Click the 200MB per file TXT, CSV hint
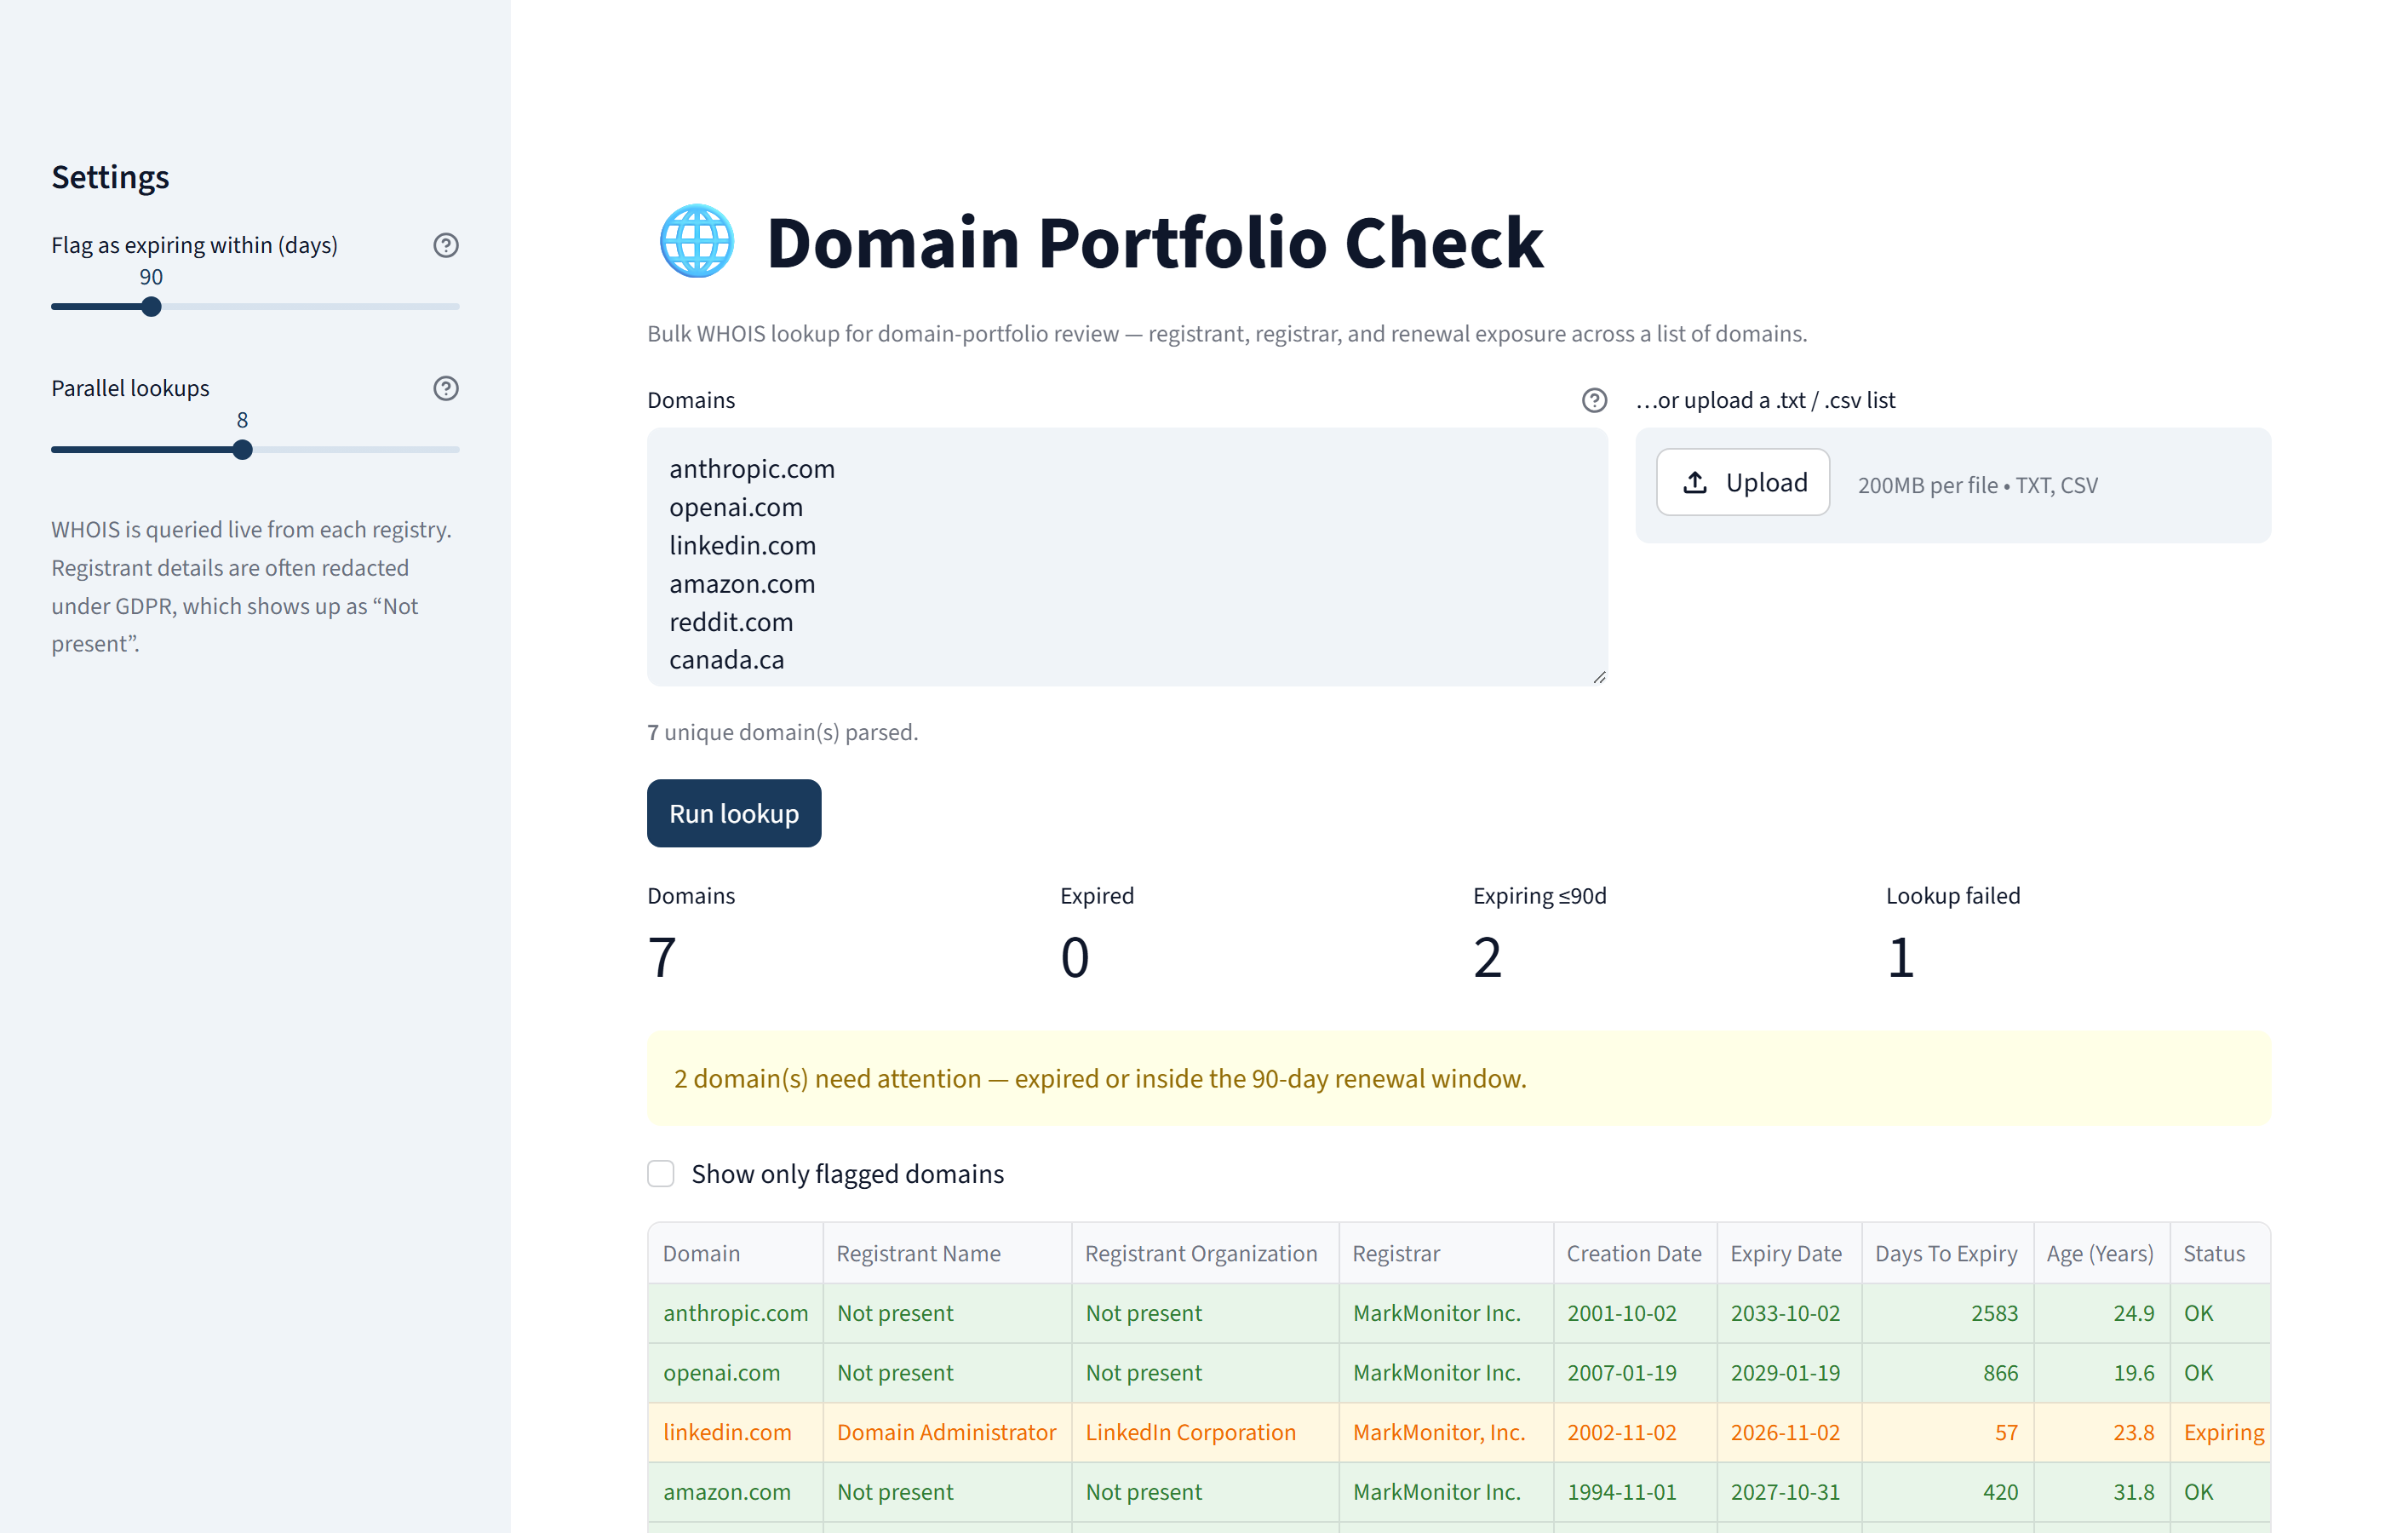The width and height of the screenshot is (2408, 1533). point(1977,485)
